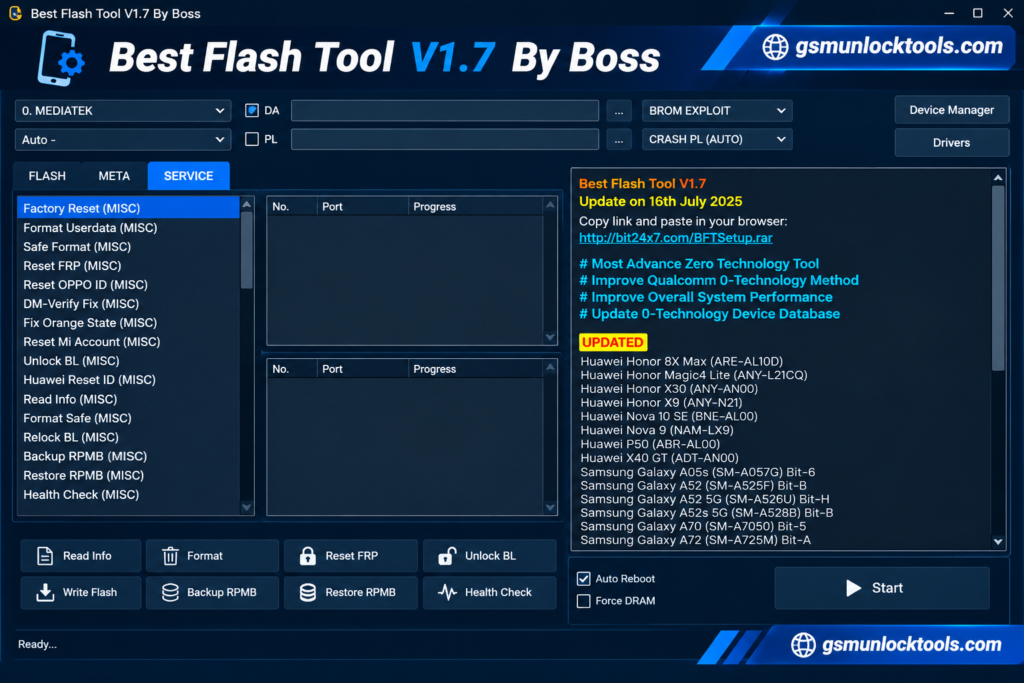Click the Drivers button

click(x=952, y=142)
